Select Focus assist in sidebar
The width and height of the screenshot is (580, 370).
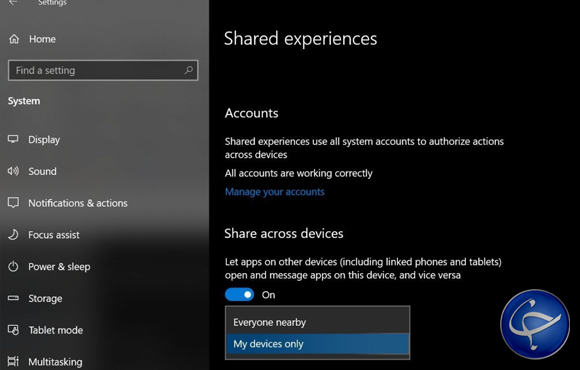coord(54,235)
